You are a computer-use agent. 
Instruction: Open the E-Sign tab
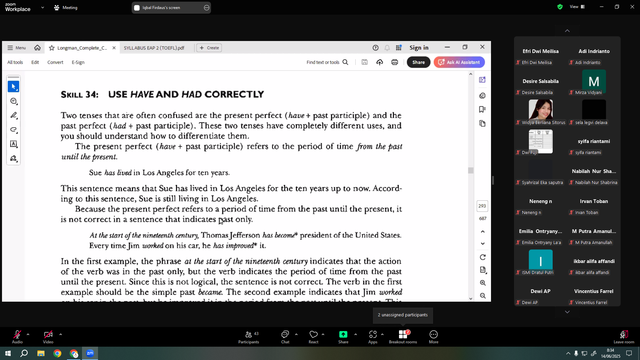point(78,62)
